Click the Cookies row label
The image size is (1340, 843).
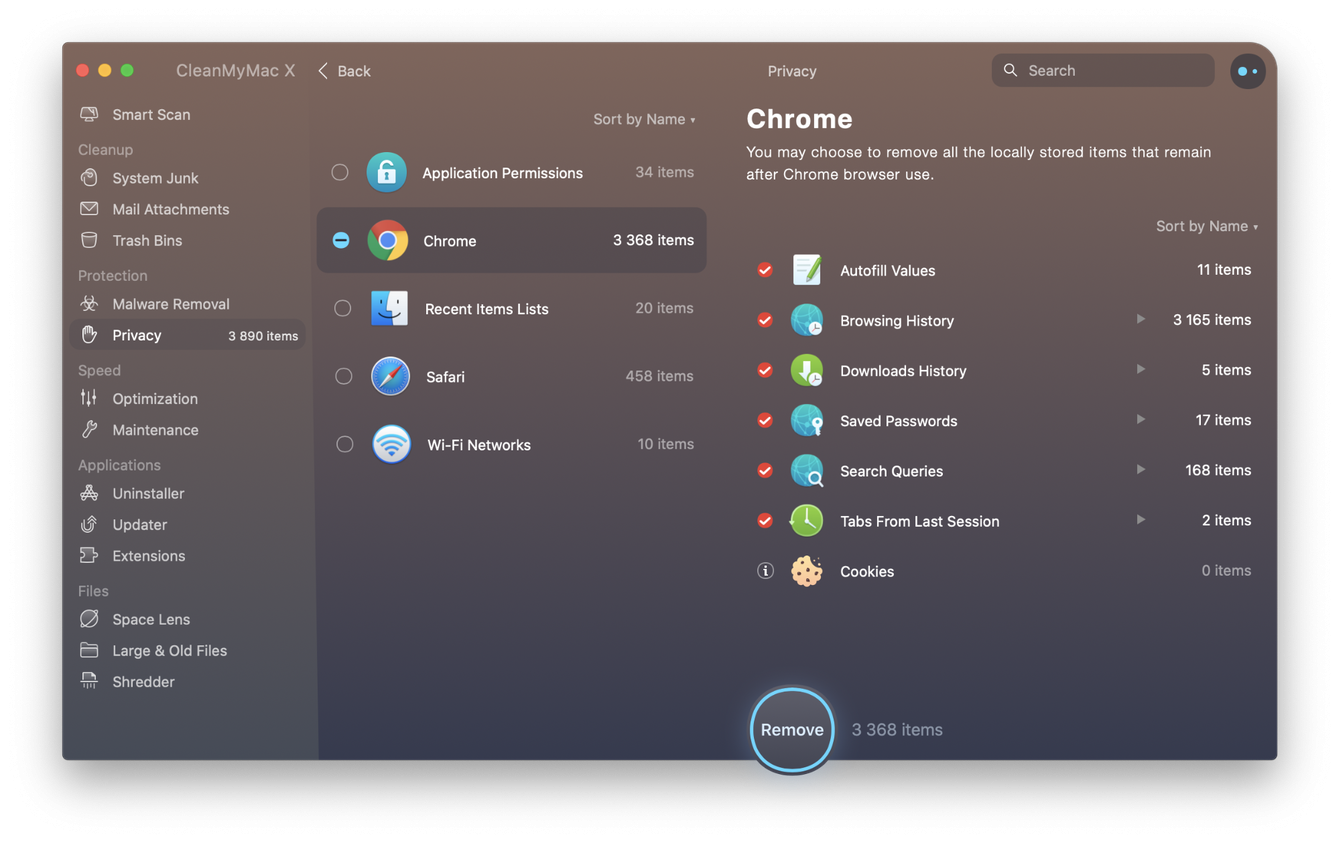tap(867, 572)
